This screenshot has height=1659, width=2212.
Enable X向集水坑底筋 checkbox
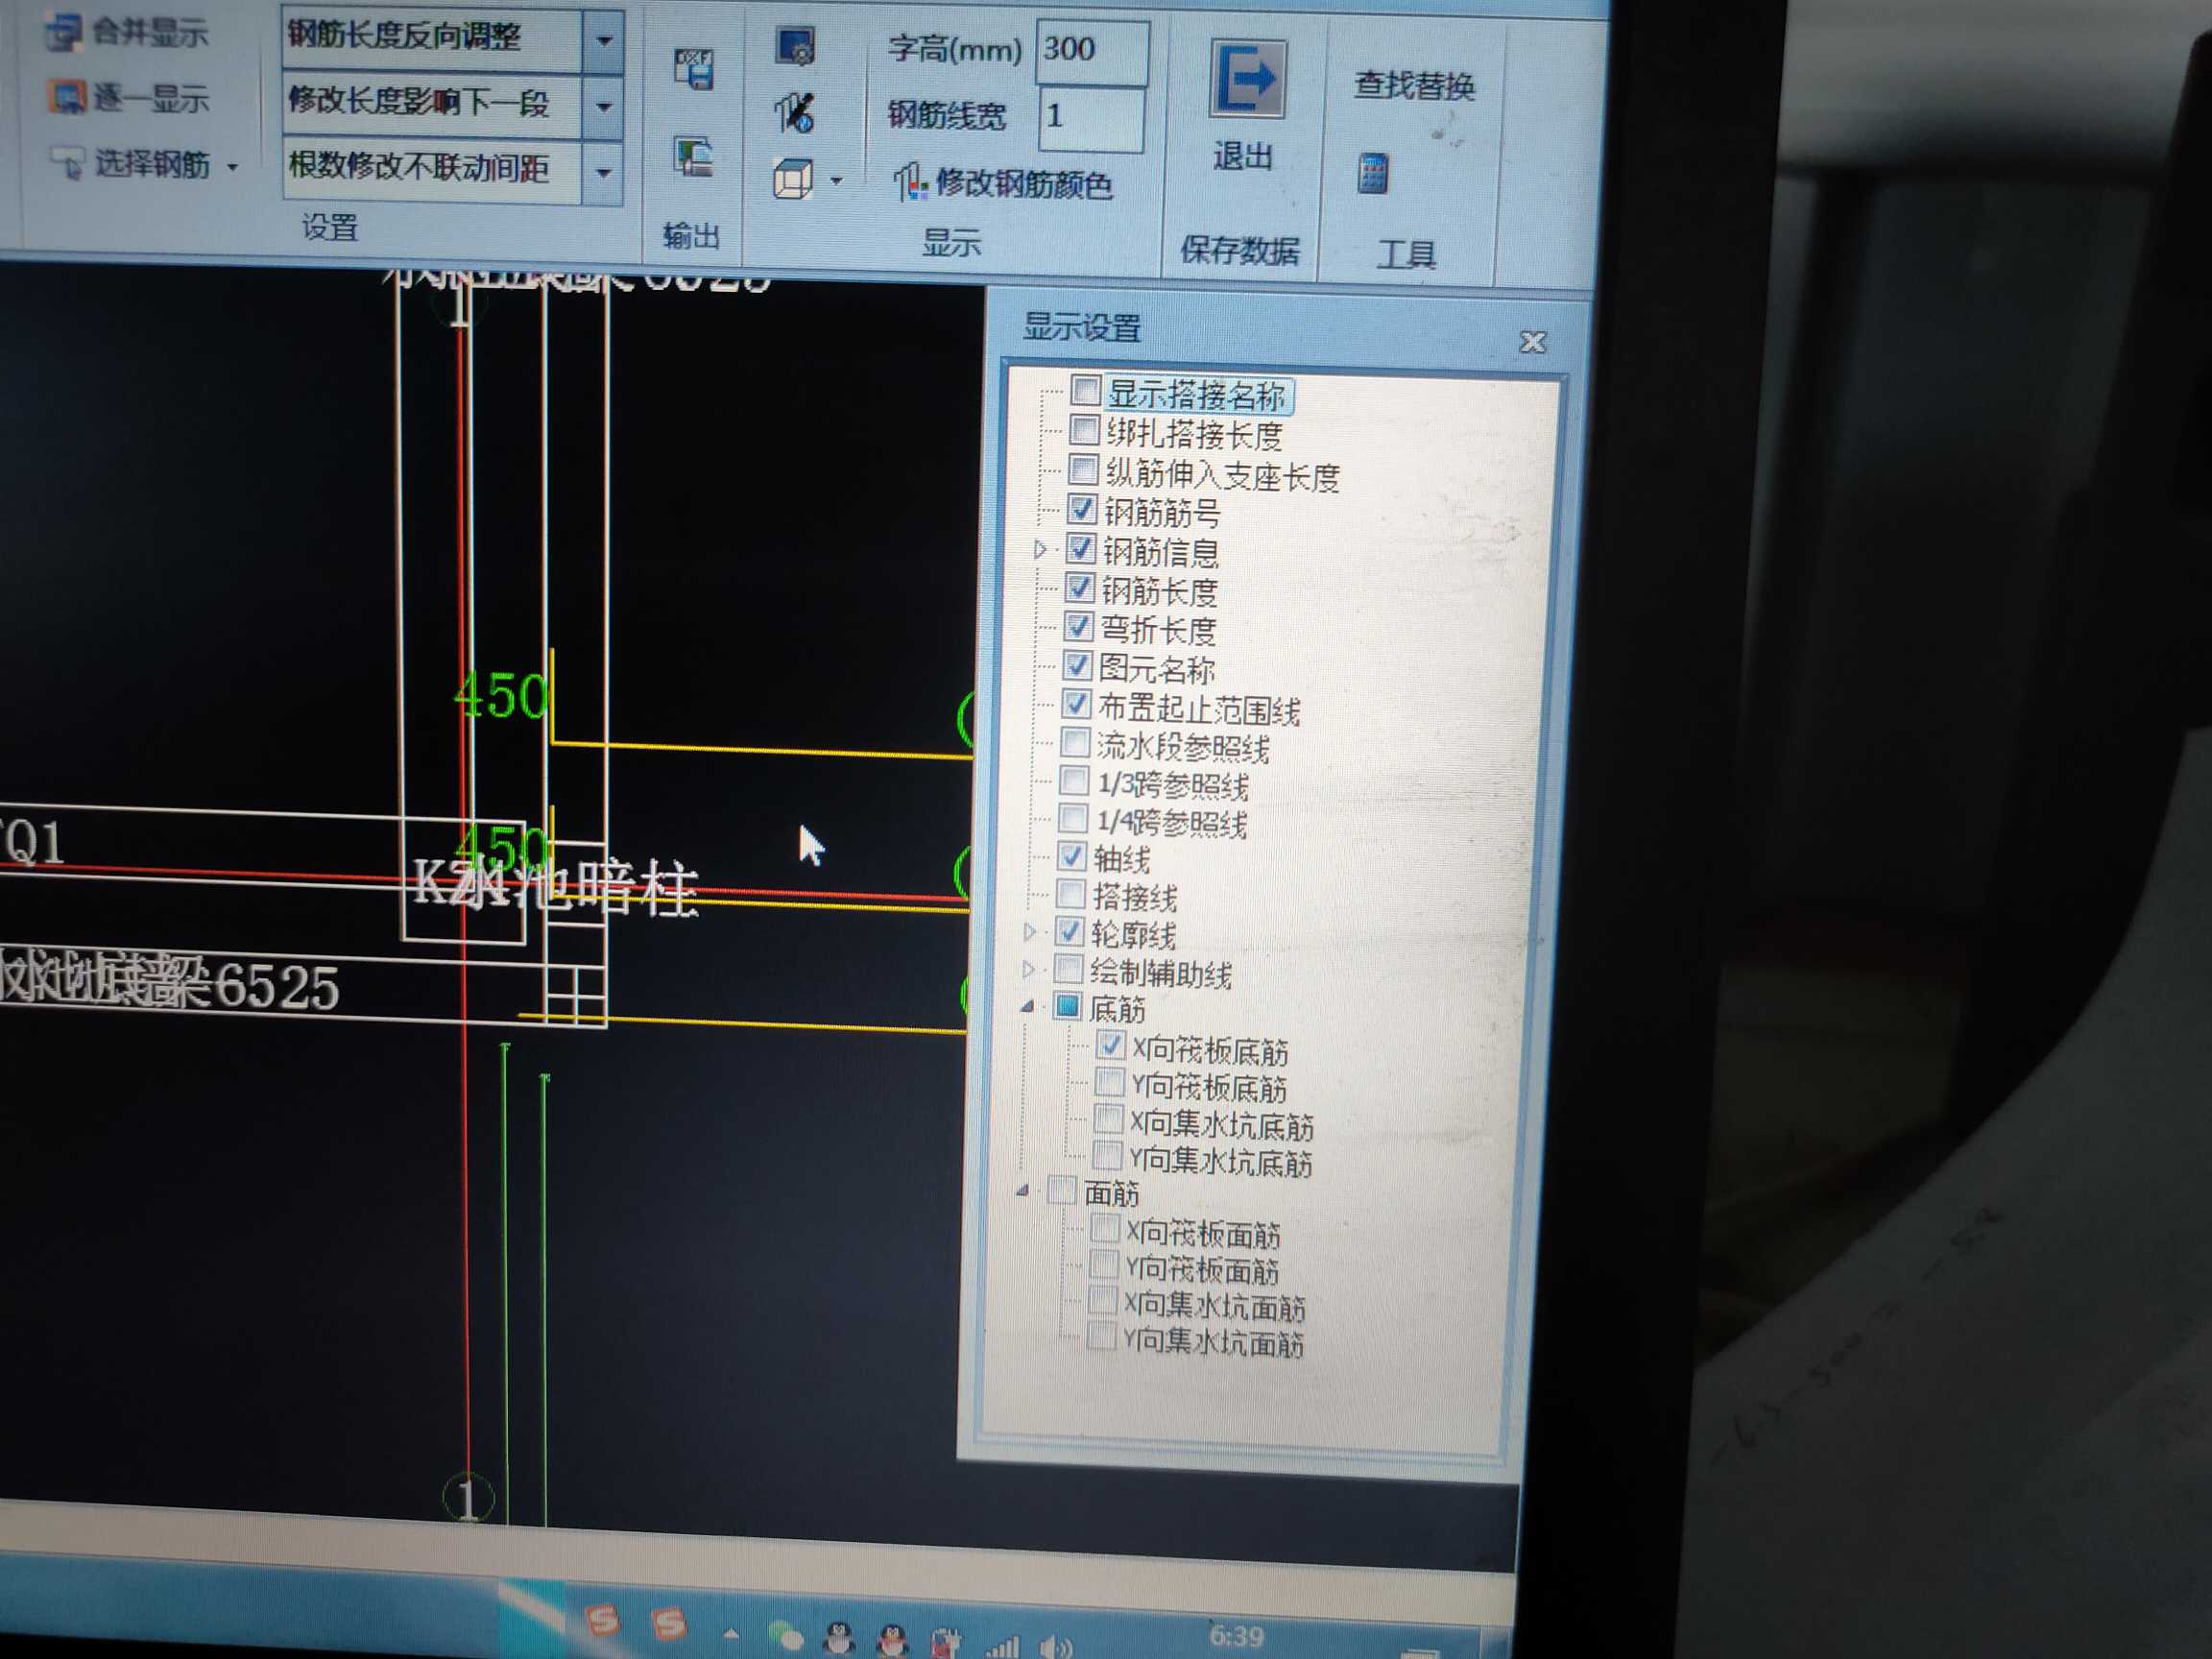1108,1119
